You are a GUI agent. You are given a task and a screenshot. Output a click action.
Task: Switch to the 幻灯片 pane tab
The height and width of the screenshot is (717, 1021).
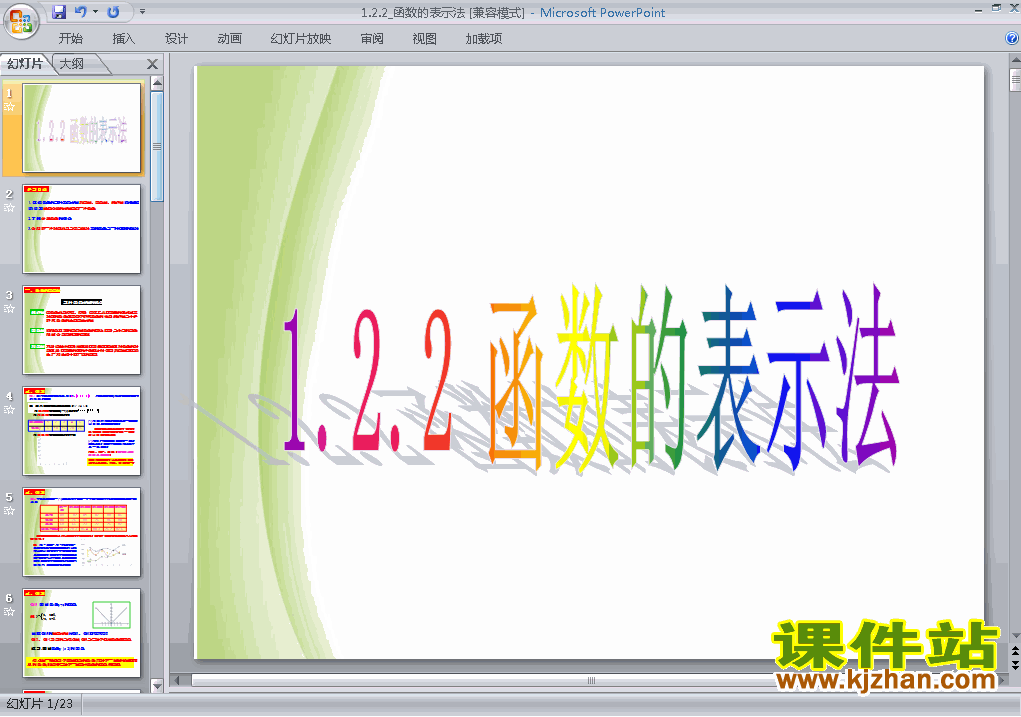[25, 64]
